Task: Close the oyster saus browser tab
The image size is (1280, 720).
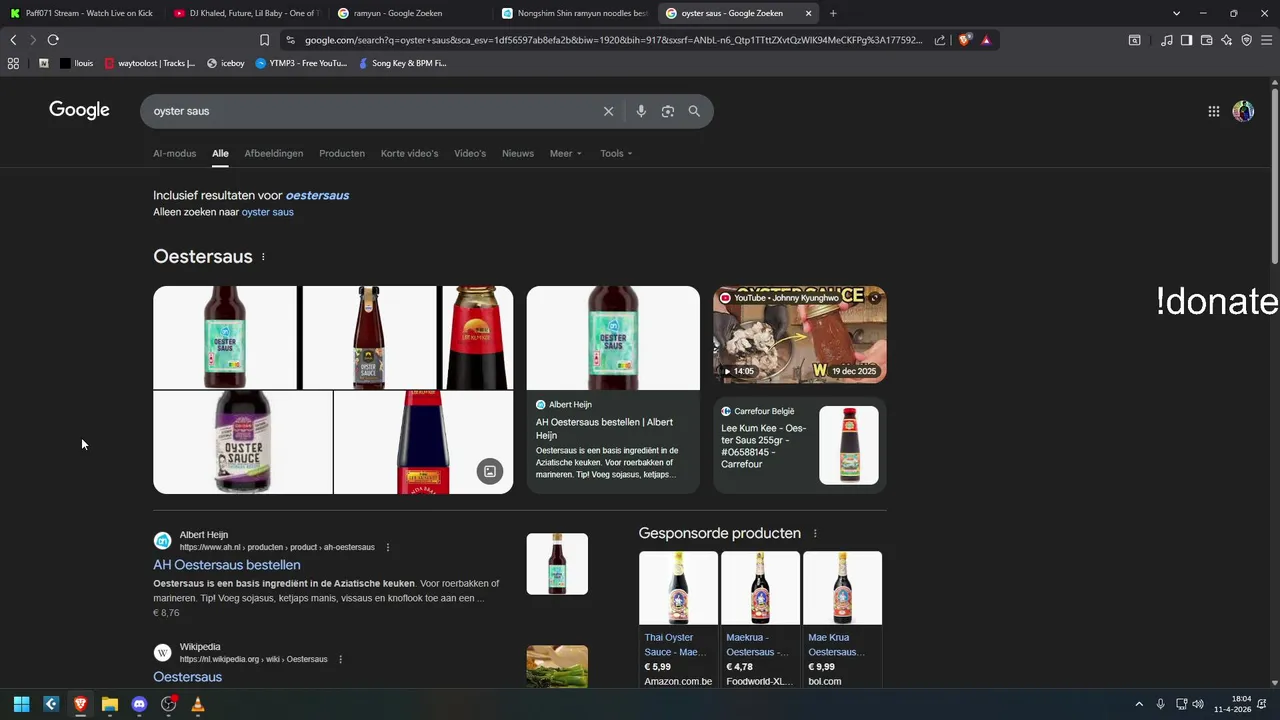Action: pos(808,13)
